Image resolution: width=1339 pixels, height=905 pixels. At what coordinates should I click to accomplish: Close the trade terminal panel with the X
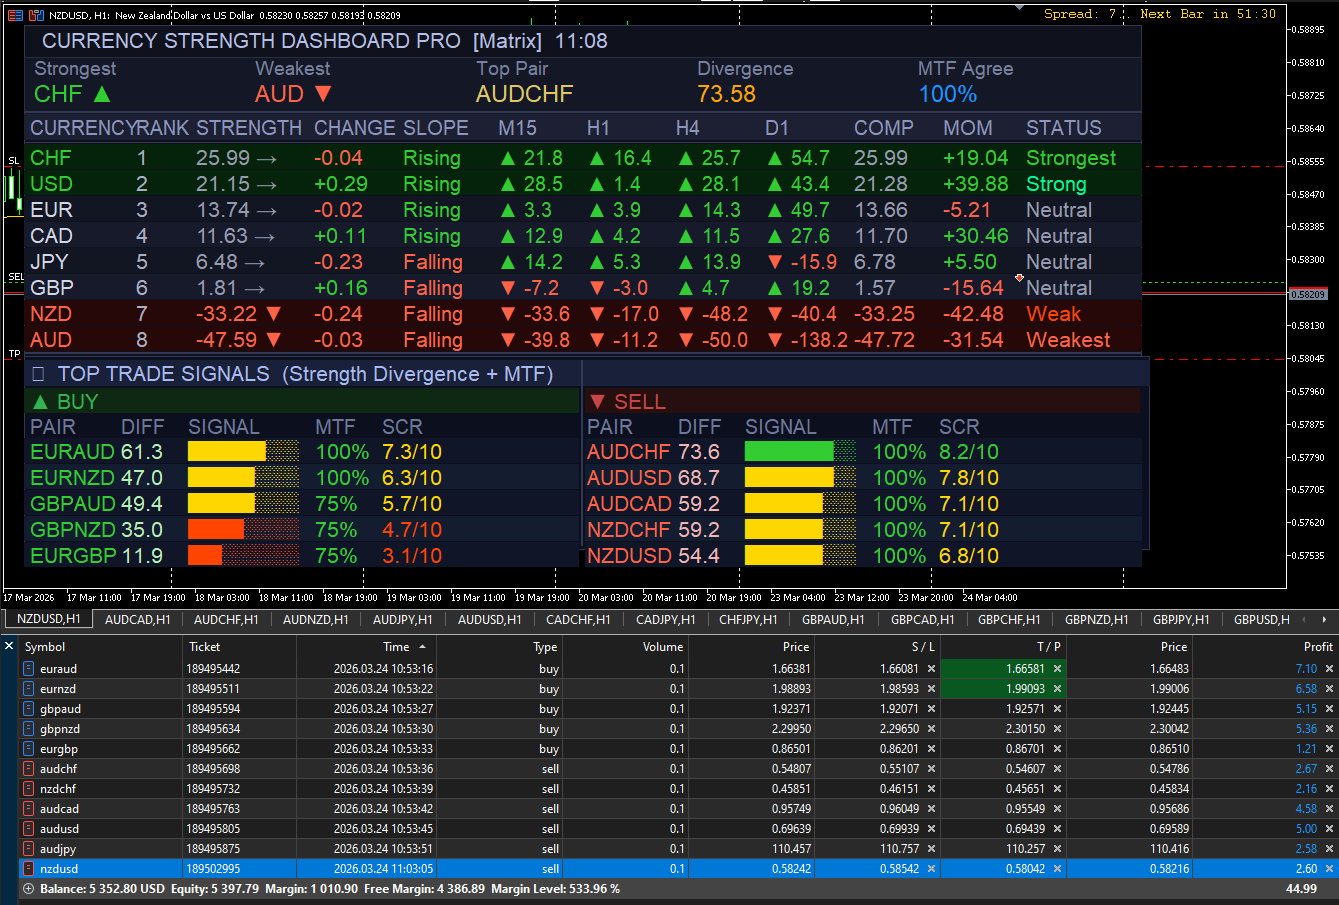tap(9, 646)
